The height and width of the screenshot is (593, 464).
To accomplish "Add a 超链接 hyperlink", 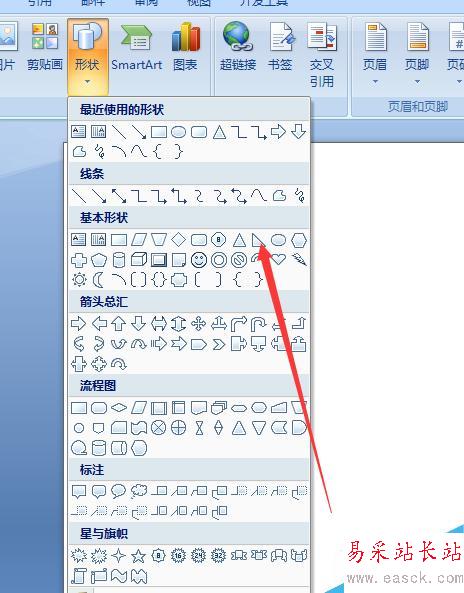I will (x=238, y=47).
